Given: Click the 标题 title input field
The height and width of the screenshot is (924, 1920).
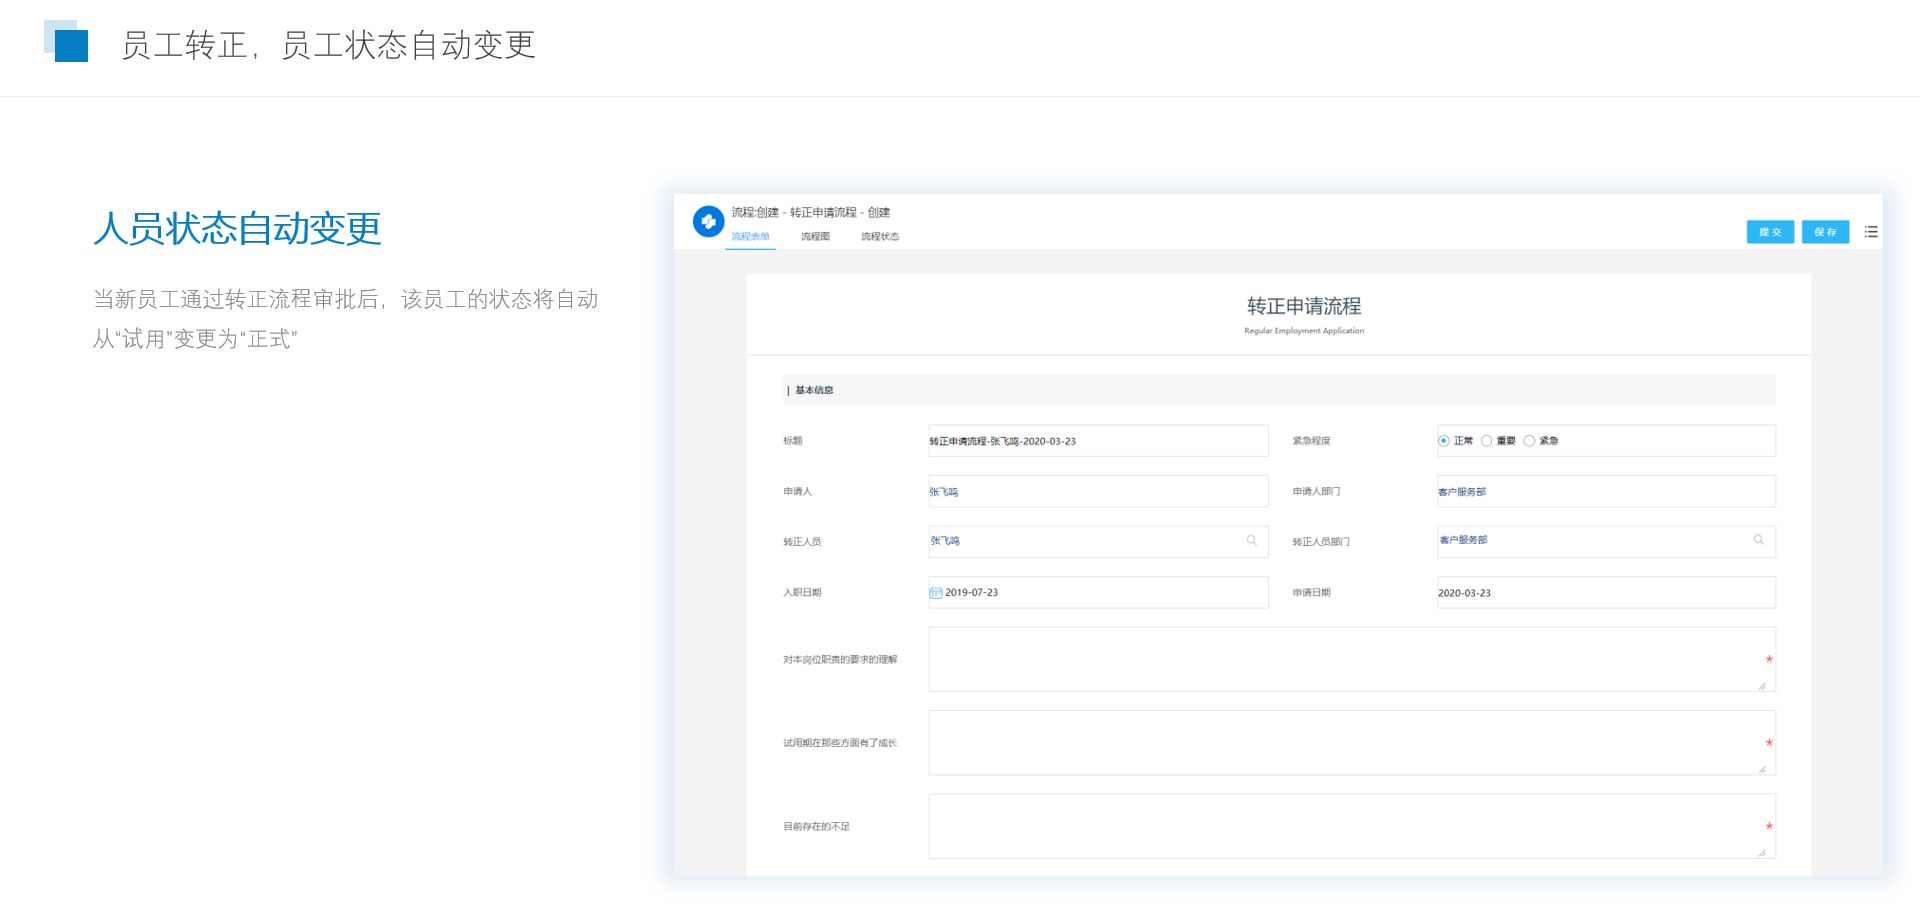Looking at the screenshot, I should click(1097, 441).
